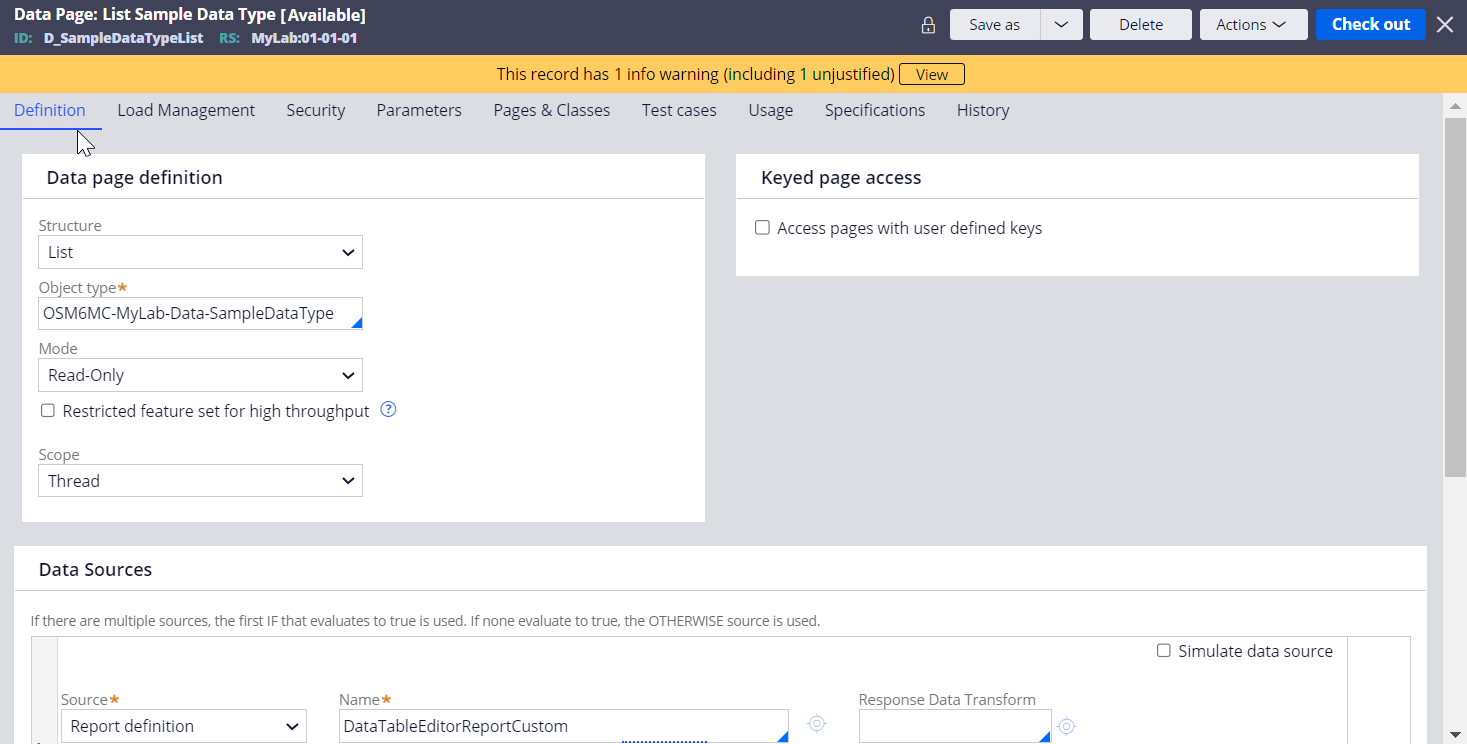Open the Actions menu
Image resolution: width=1467 pixels, height=744 pixels.
pyautogui.click(x=1253, y=25)
